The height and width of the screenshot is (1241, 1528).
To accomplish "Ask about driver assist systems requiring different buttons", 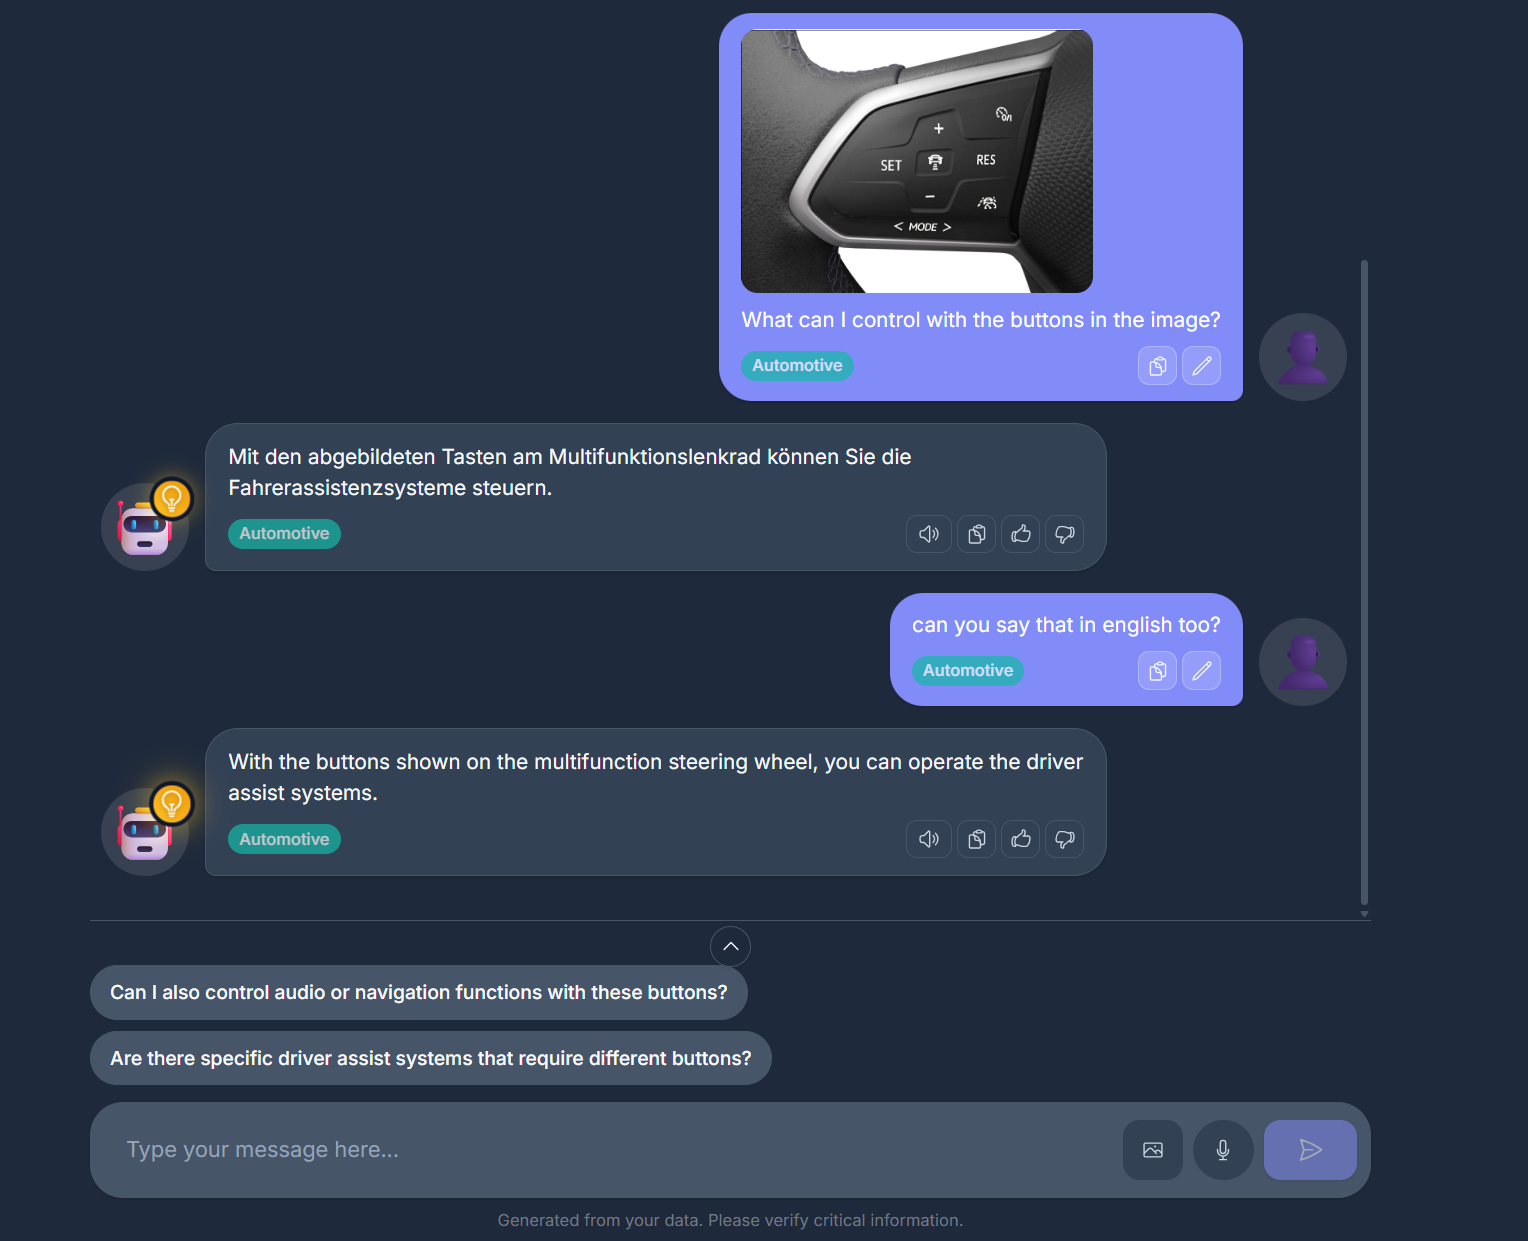I will click(x=431, y=1058).
